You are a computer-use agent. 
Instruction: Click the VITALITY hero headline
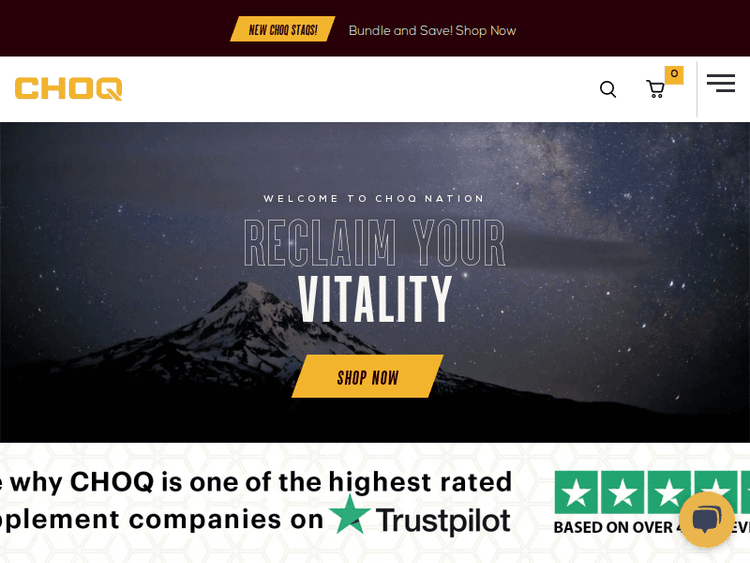tap(375, 299)
